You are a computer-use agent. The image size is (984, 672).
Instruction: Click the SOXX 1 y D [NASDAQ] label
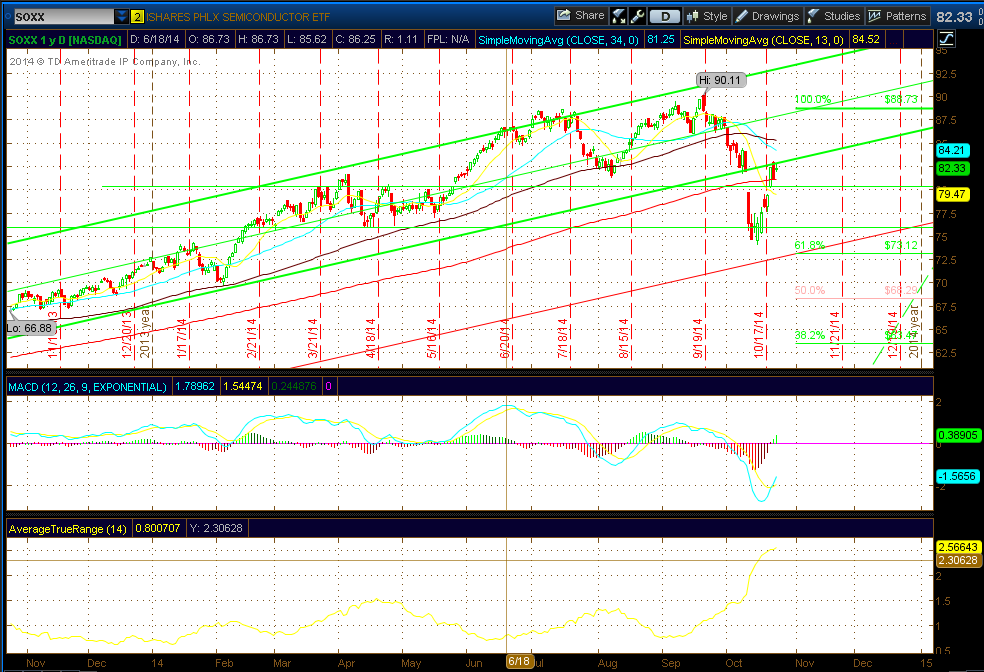coord(65,40)
